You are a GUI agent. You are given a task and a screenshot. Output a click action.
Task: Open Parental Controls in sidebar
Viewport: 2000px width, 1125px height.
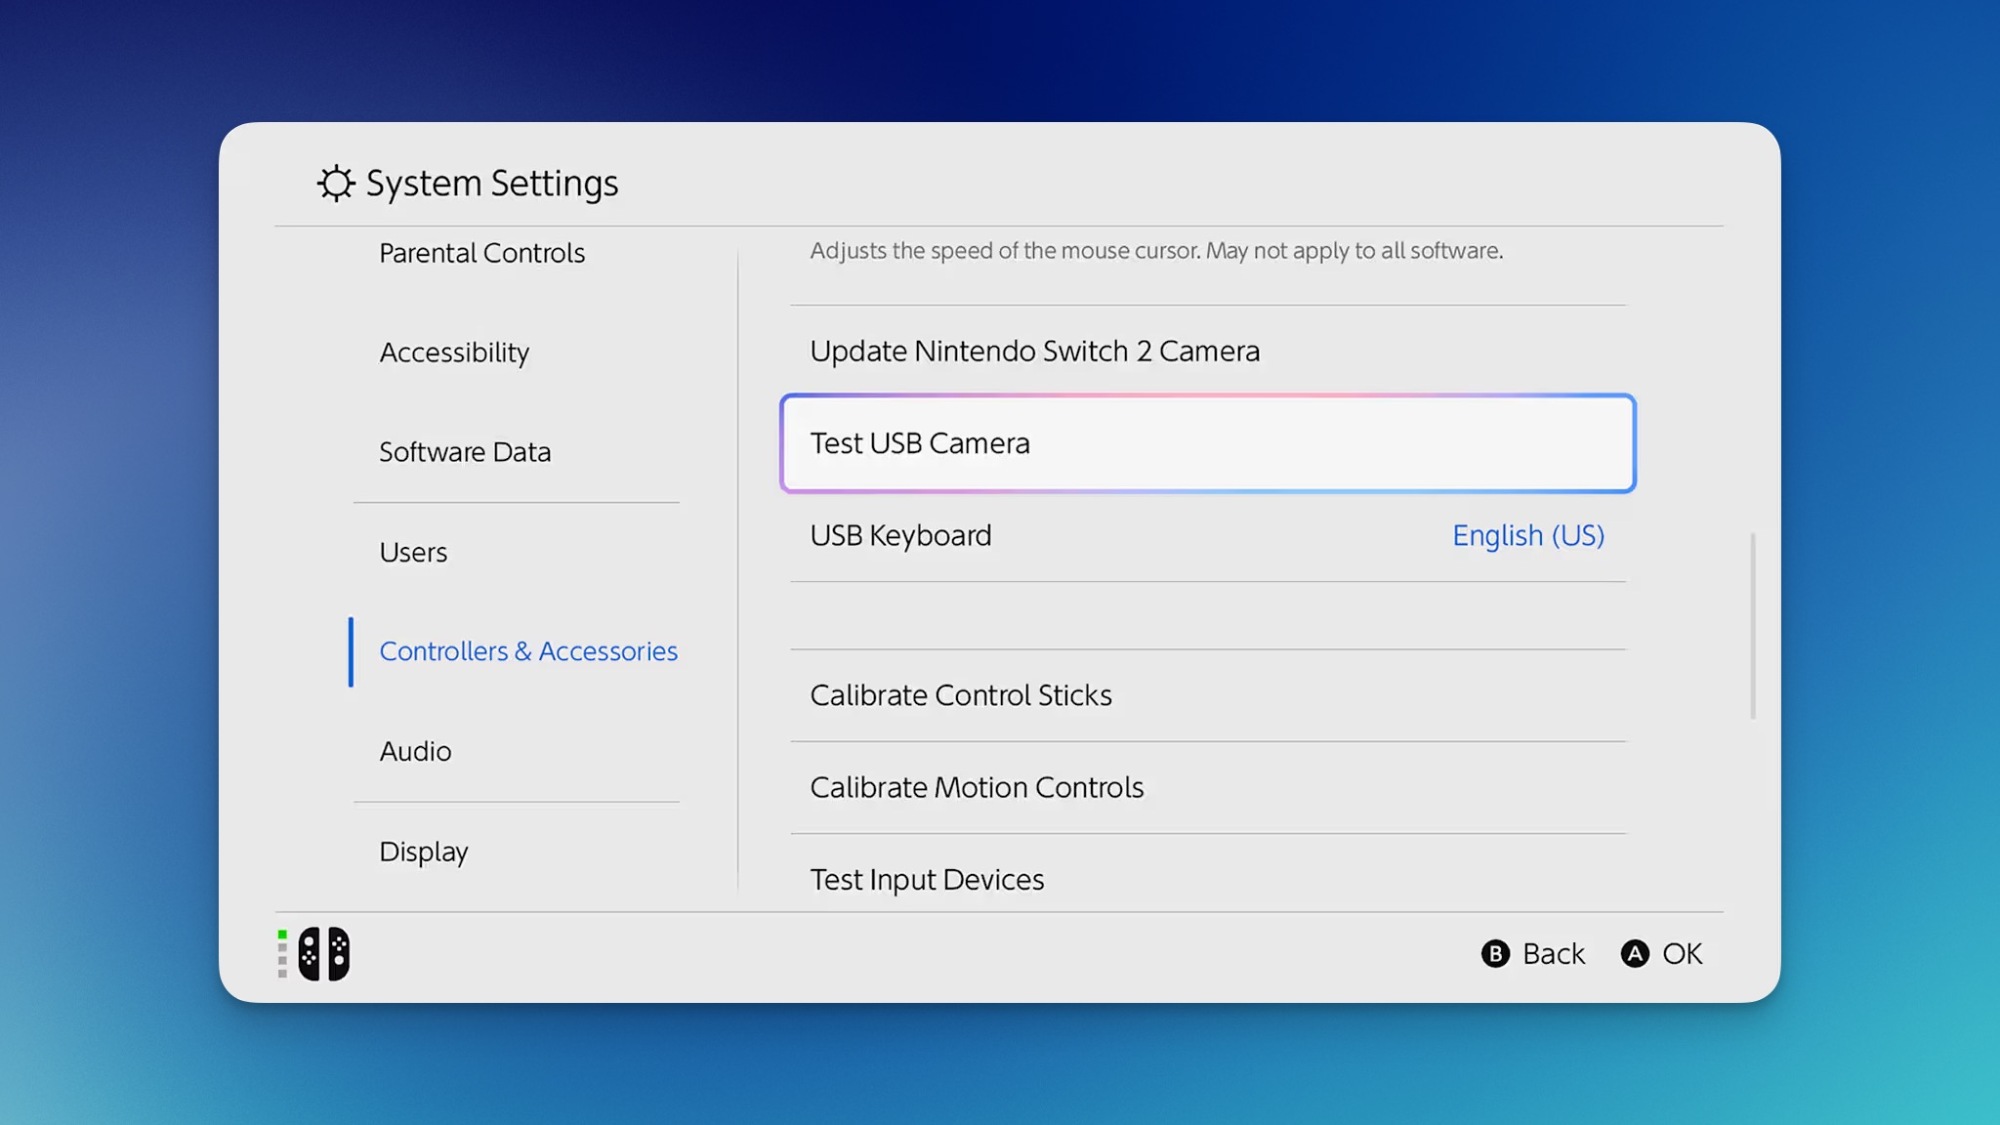[481, 253]
